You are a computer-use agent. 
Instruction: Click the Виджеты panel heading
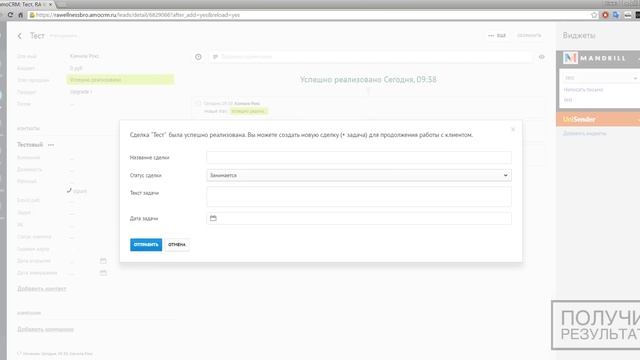pyautogui.click(x=579, y=36)
